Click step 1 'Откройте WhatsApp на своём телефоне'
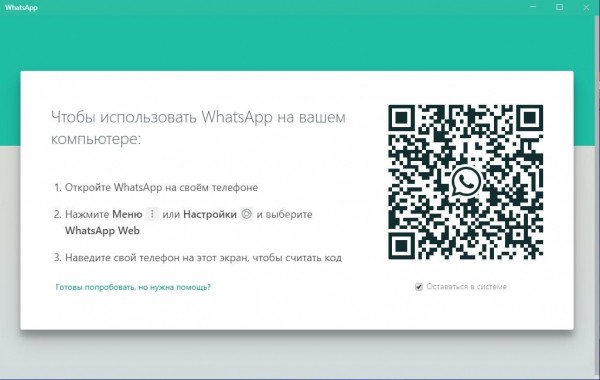 pos(161,188)
